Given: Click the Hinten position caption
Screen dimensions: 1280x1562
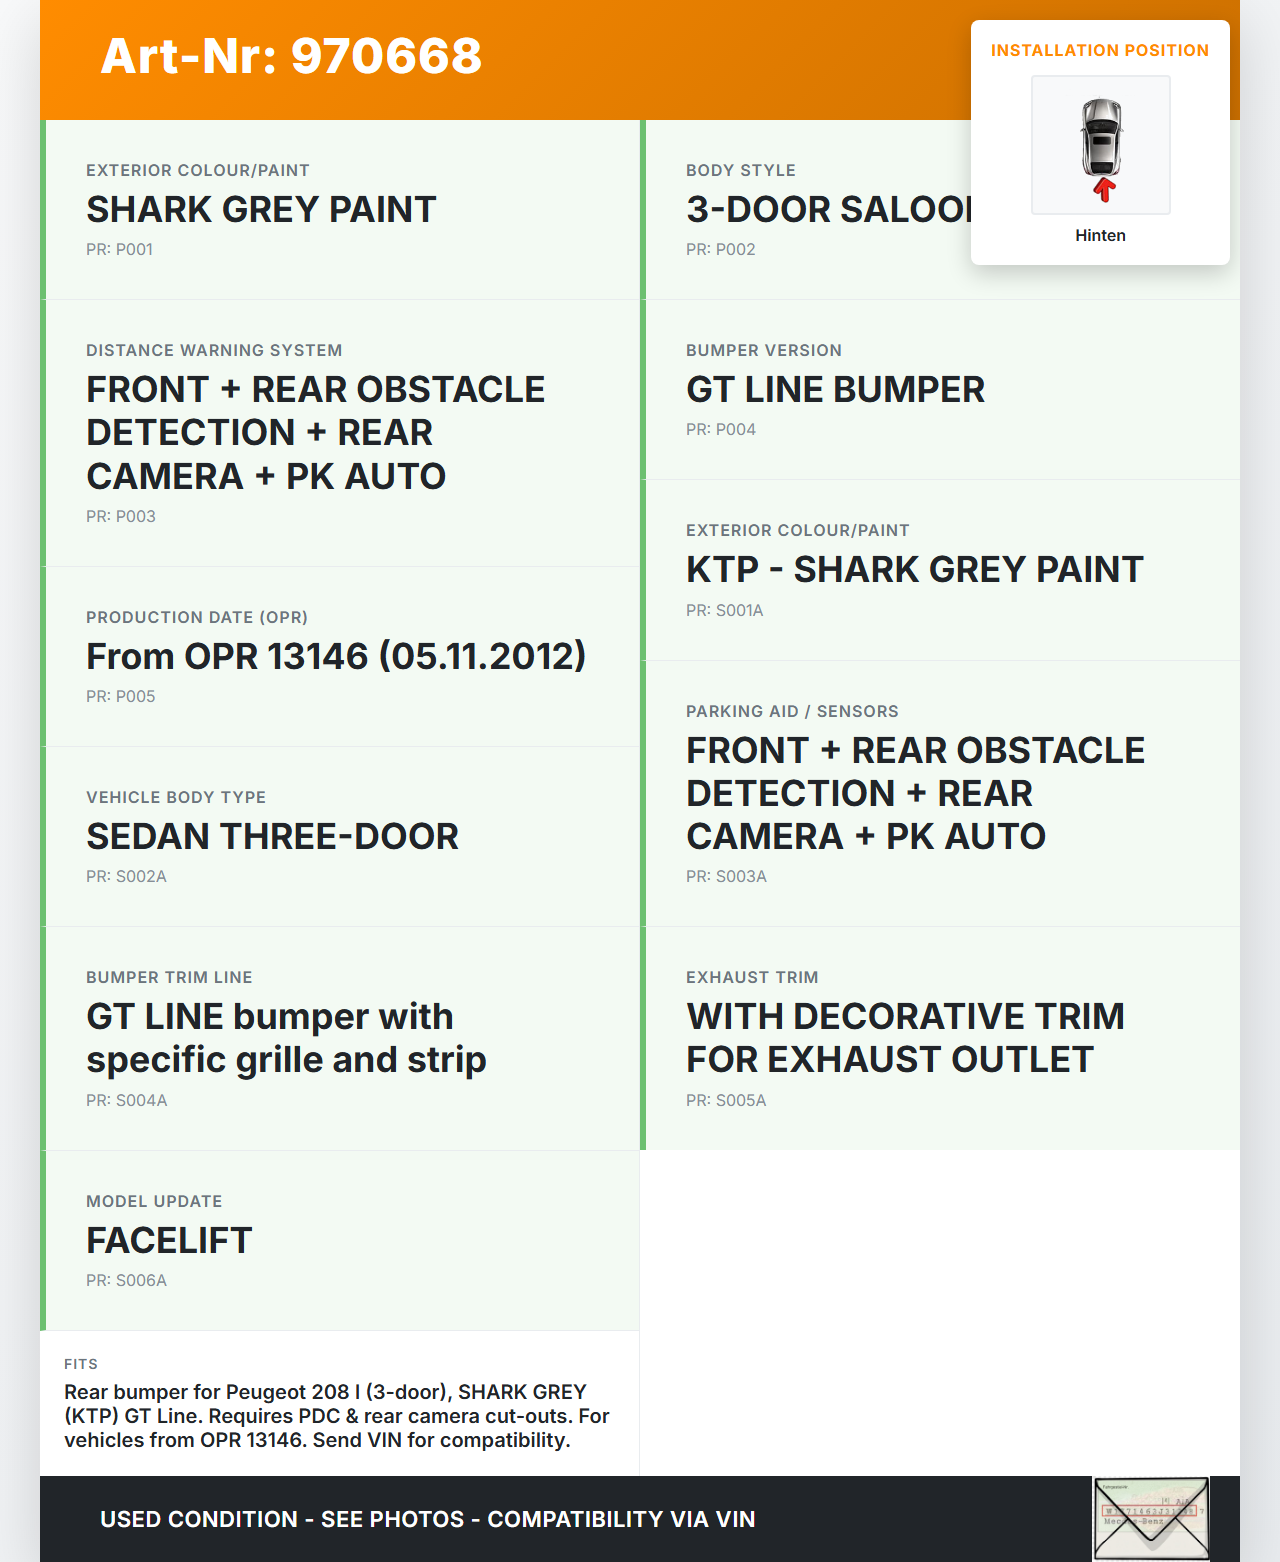Looking at the screenshot, I should 1100,235.
